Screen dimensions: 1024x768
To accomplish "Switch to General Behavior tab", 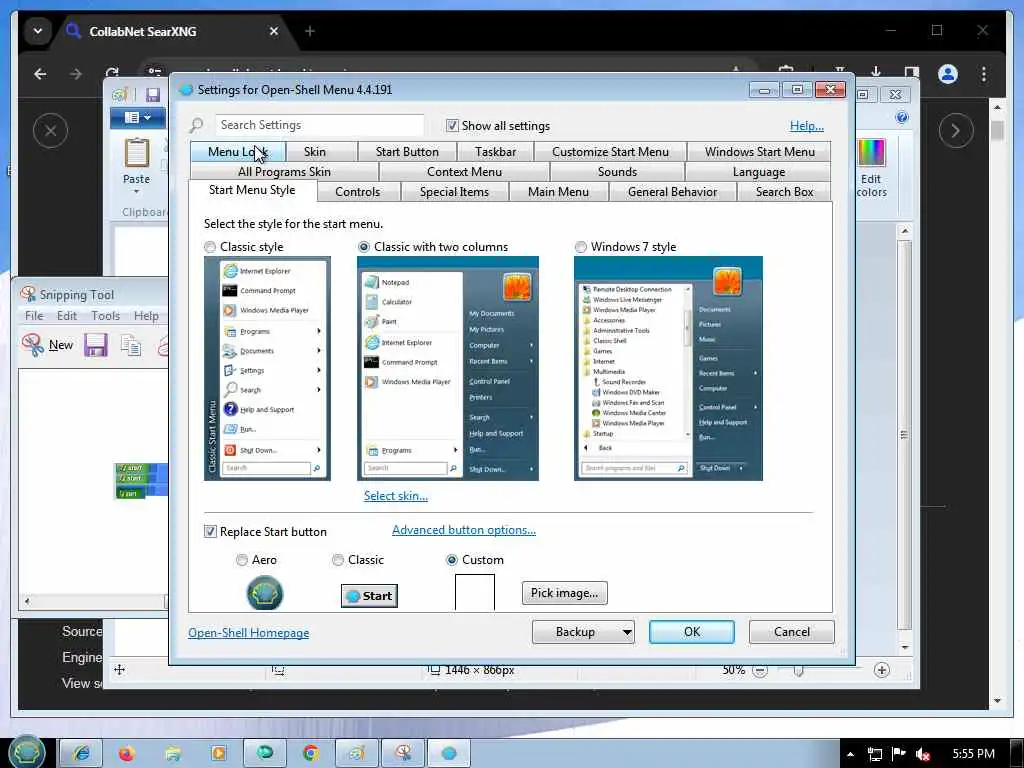I will 672,192.
